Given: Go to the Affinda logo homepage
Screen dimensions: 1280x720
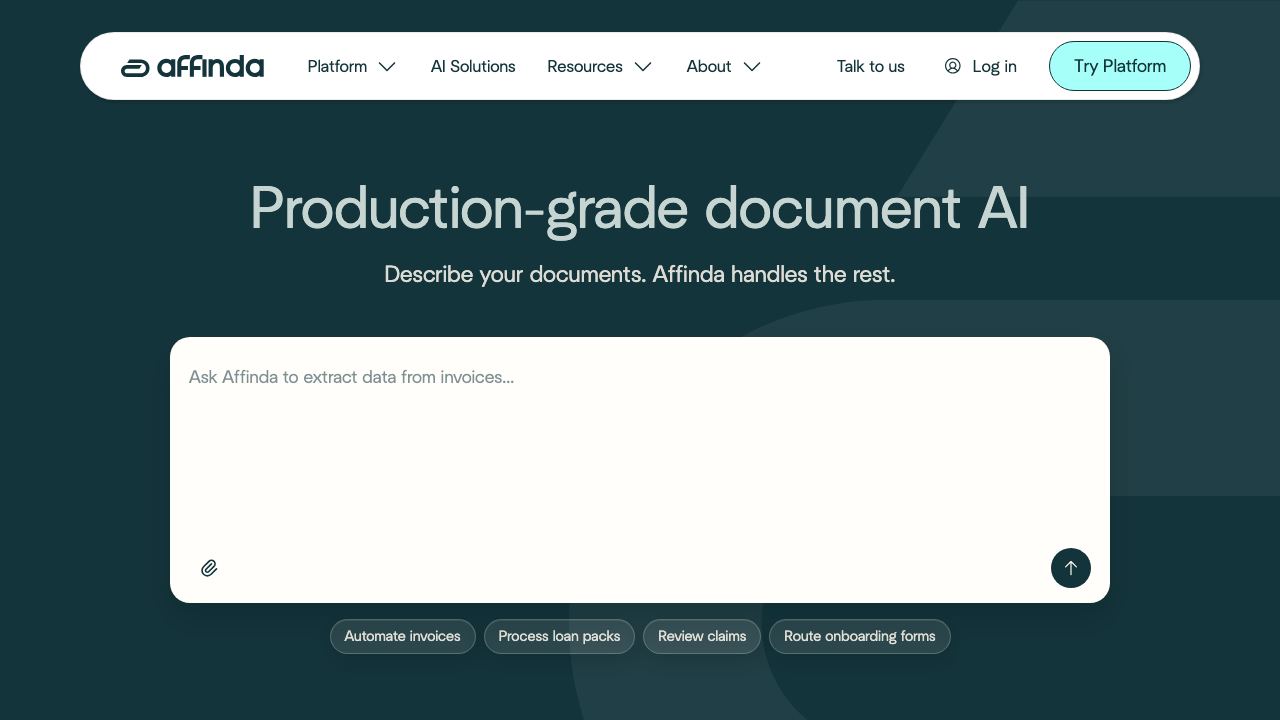Looking at the screenshot, I should [192, 67].
